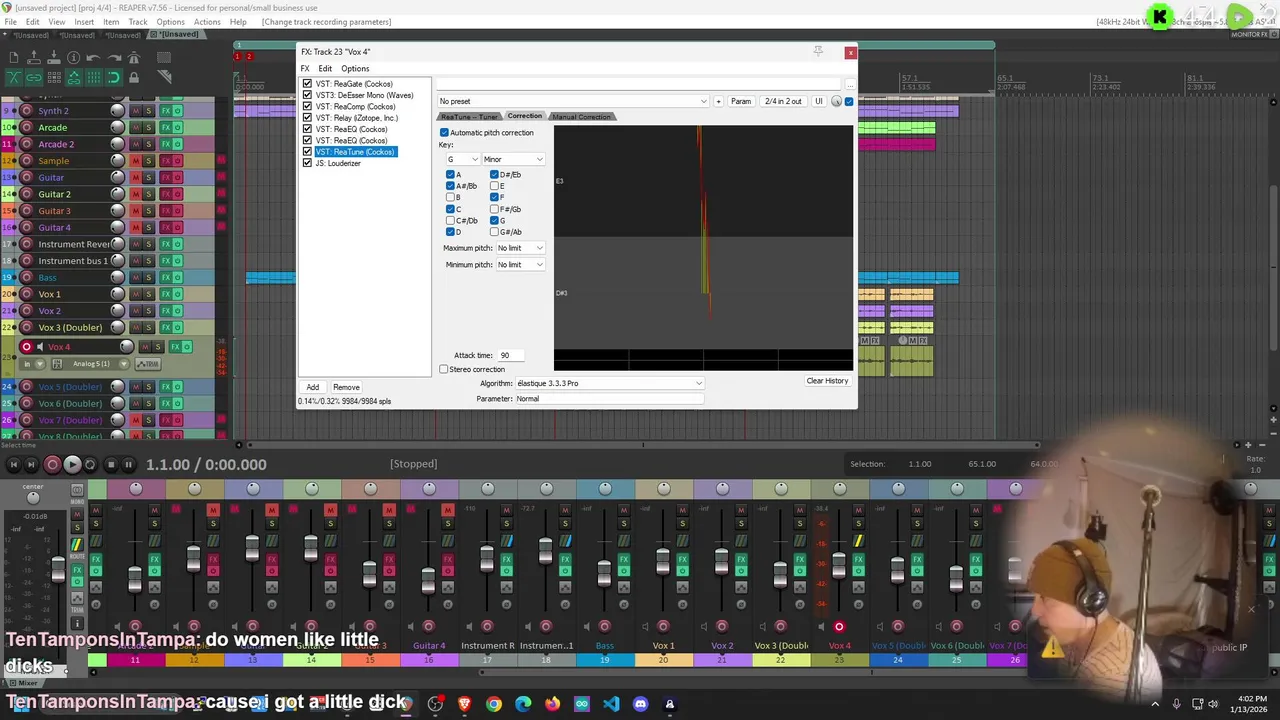The width and height of the screenshot is (1280, 720).
Task: Disarm record on Vox 4 track
Action: (26, 347)
